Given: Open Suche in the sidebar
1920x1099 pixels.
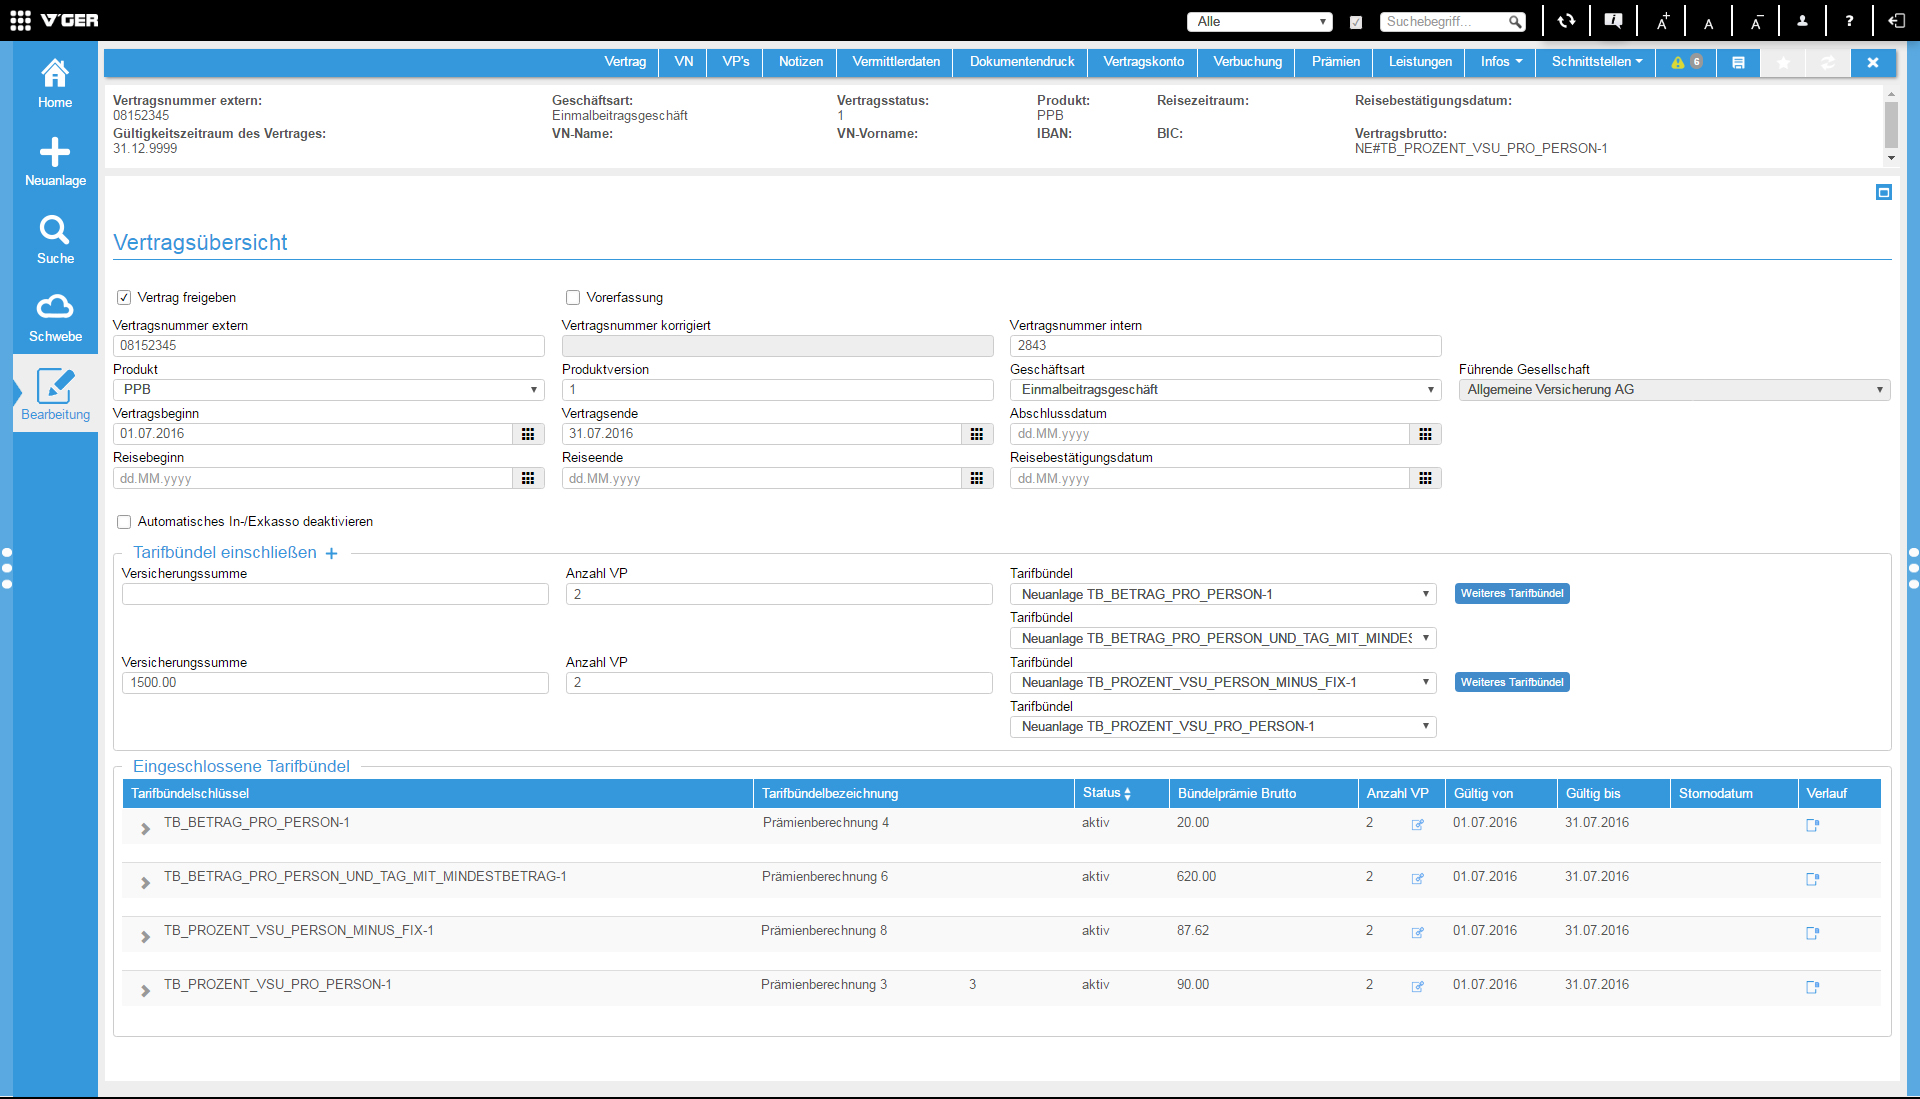Looking at the screenshot, I should click(55, 240).
